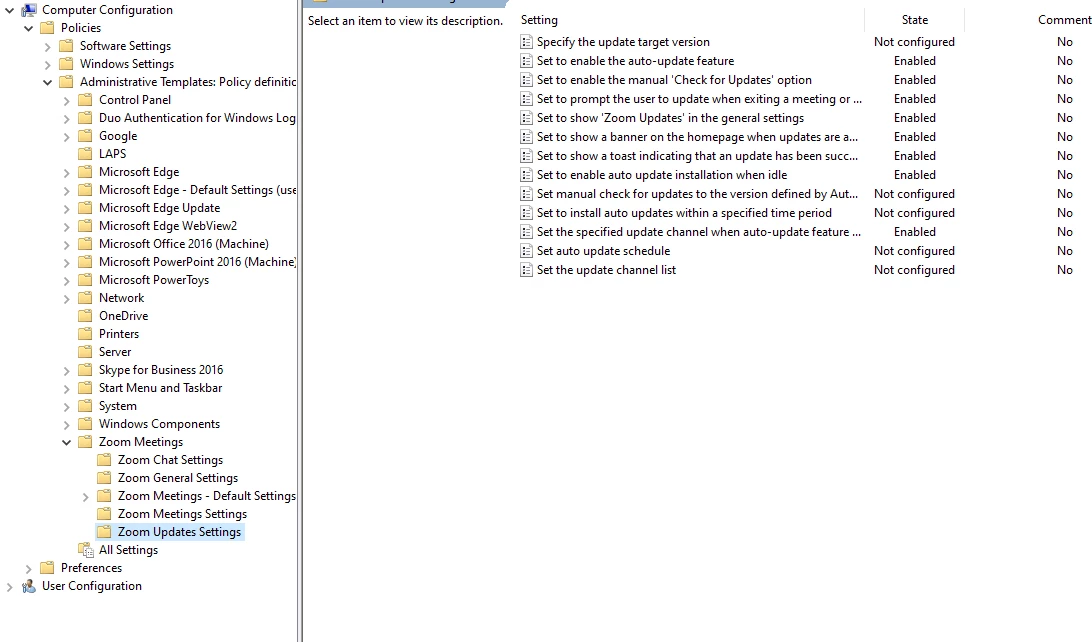Select 'Set to prompt the user to update when exiting a meeting' policy

click(699, 99)
